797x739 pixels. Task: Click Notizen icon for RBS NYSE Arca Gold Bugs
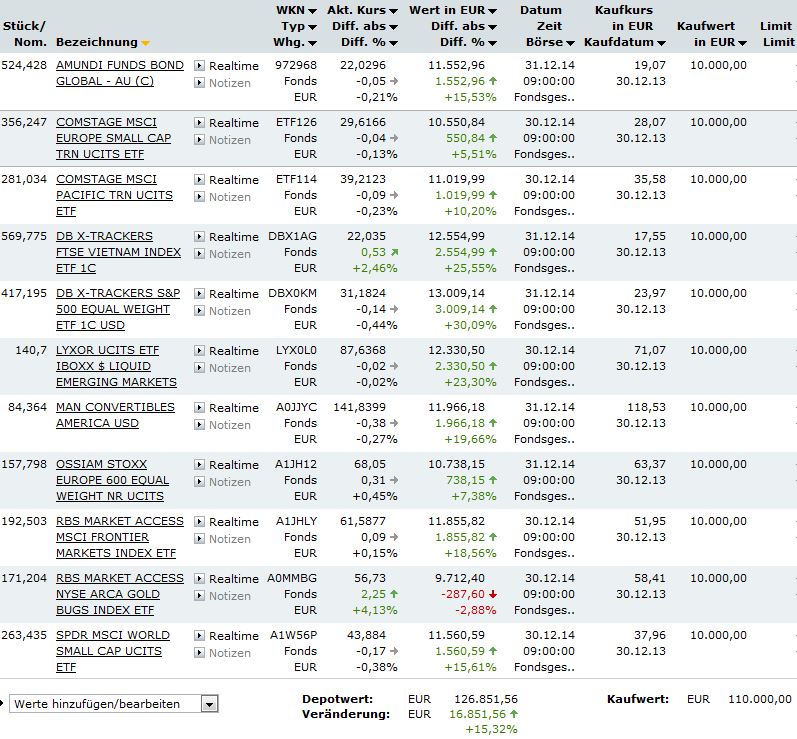click(x=200, y=595)
